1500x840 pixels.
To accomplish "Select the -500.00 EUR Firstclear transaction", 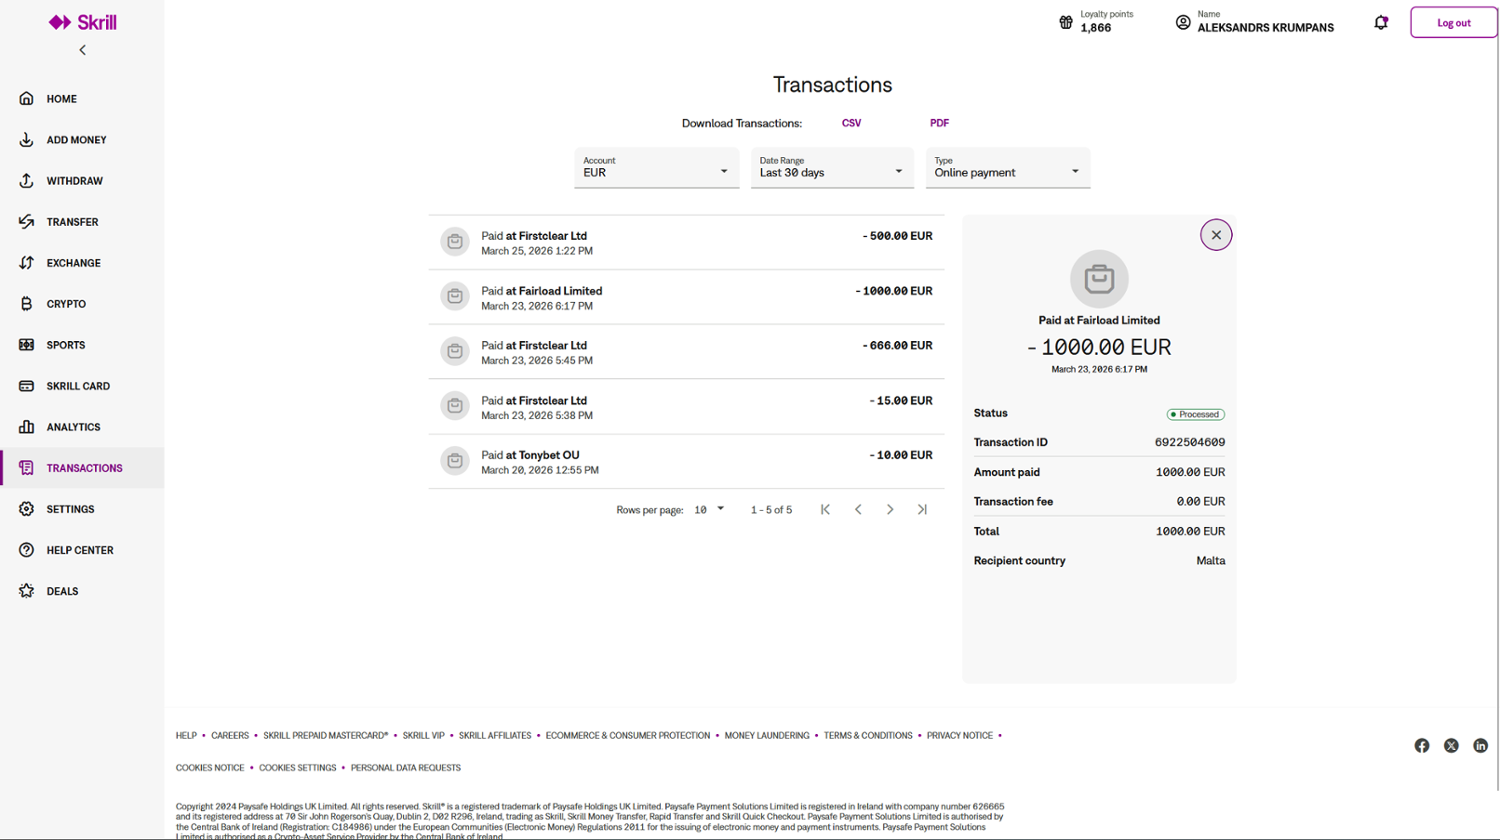I will click(x=686, y=243).
